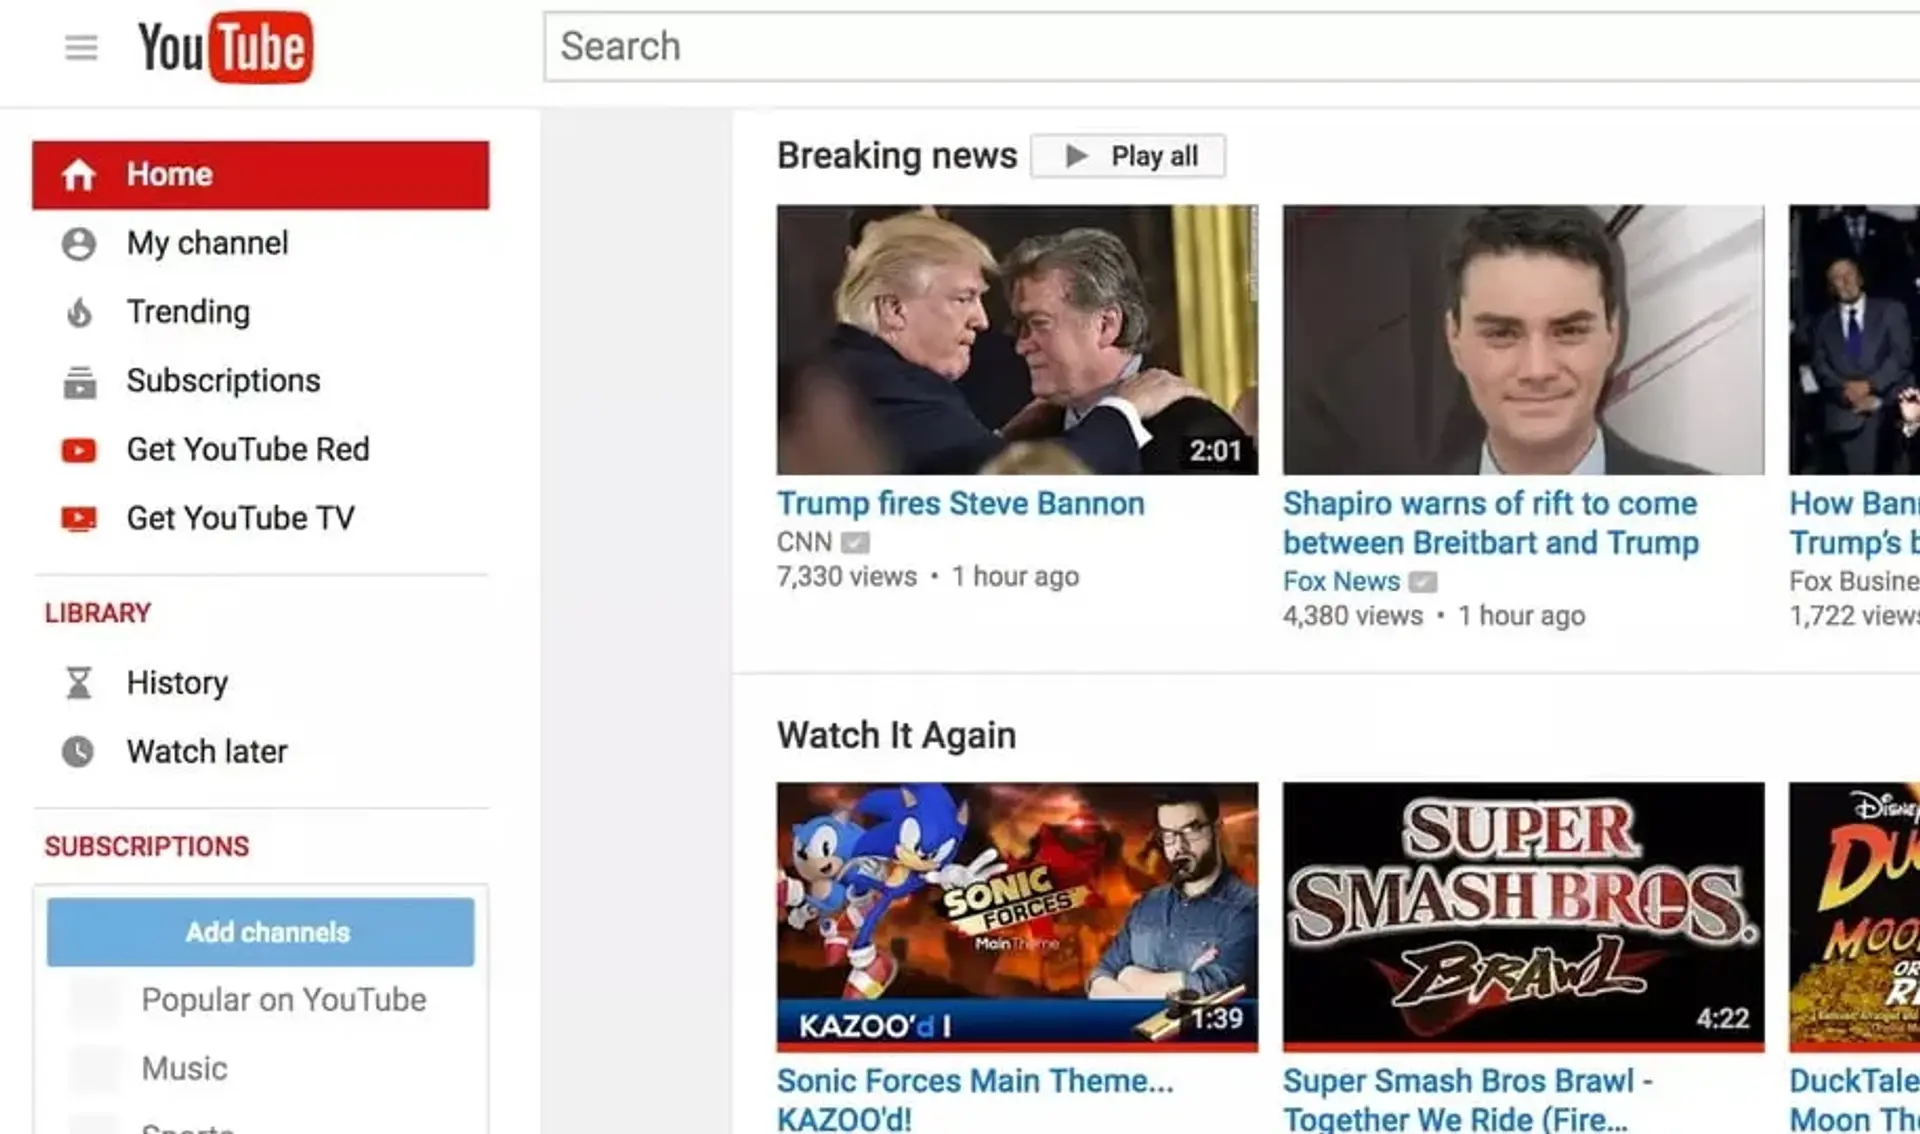The image size is (1920, 1134).
Task: Click the 1:39 duration badge
Action: click(1217, 1019)
